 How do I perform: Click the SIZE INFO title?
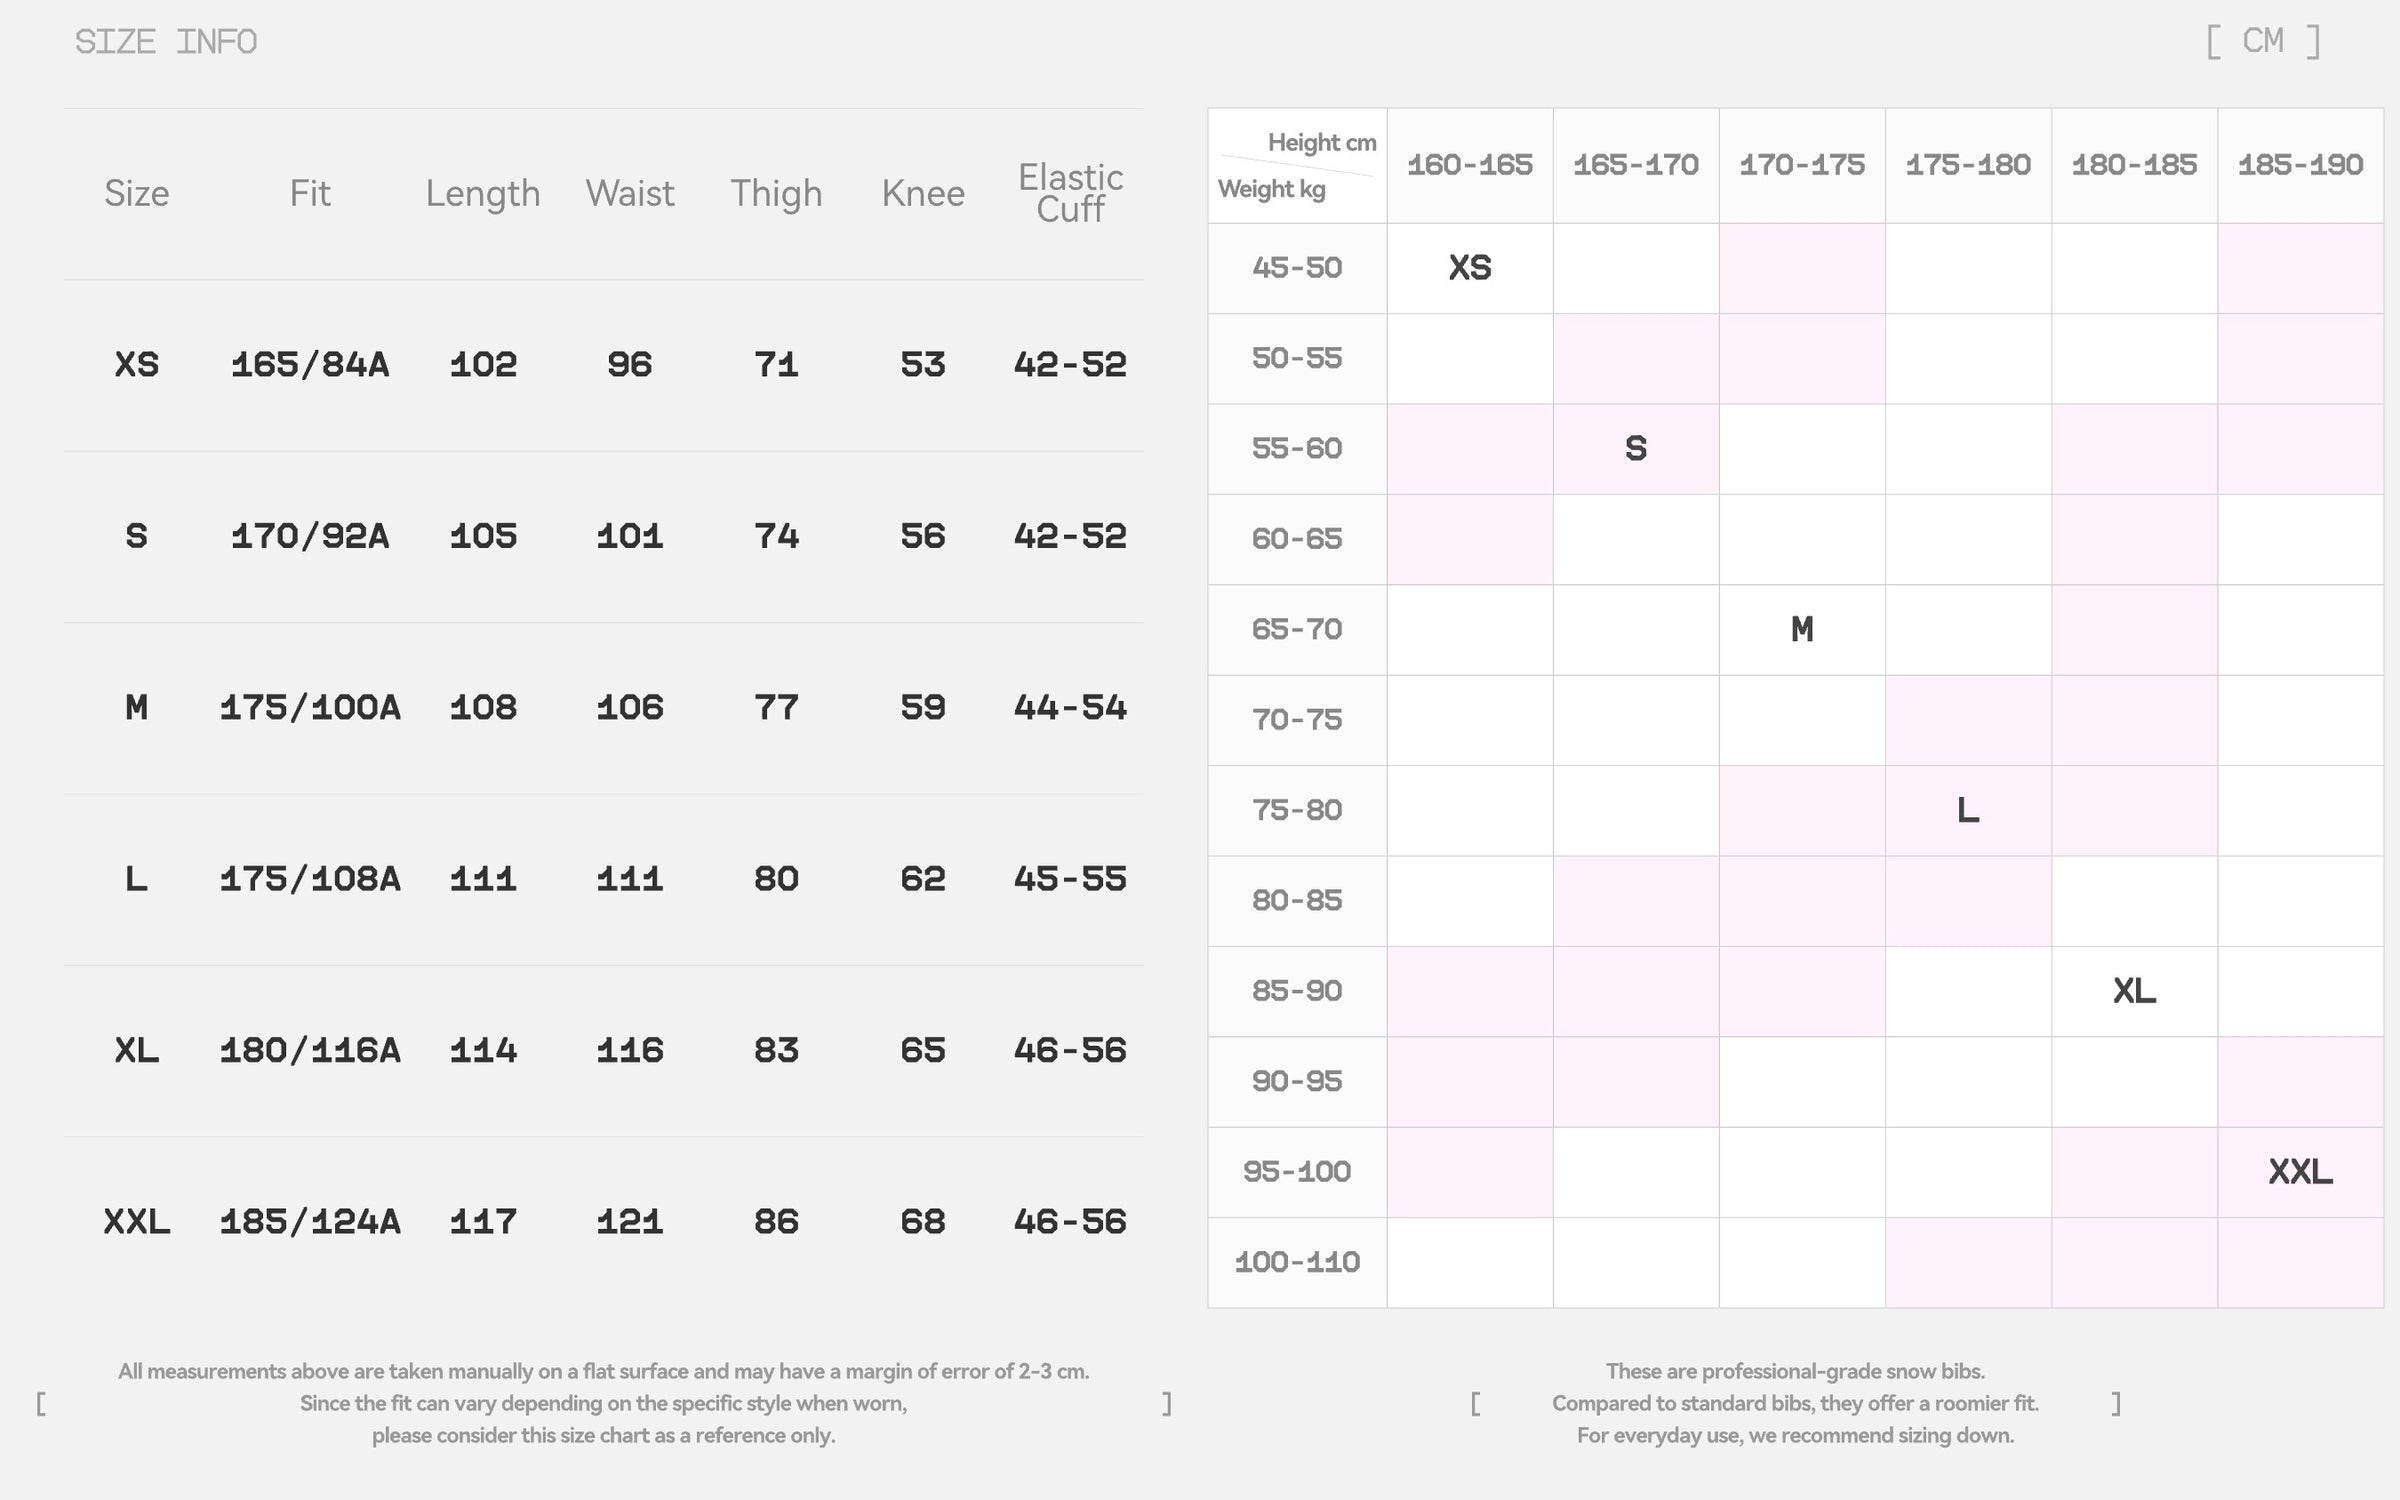point(166,42)
